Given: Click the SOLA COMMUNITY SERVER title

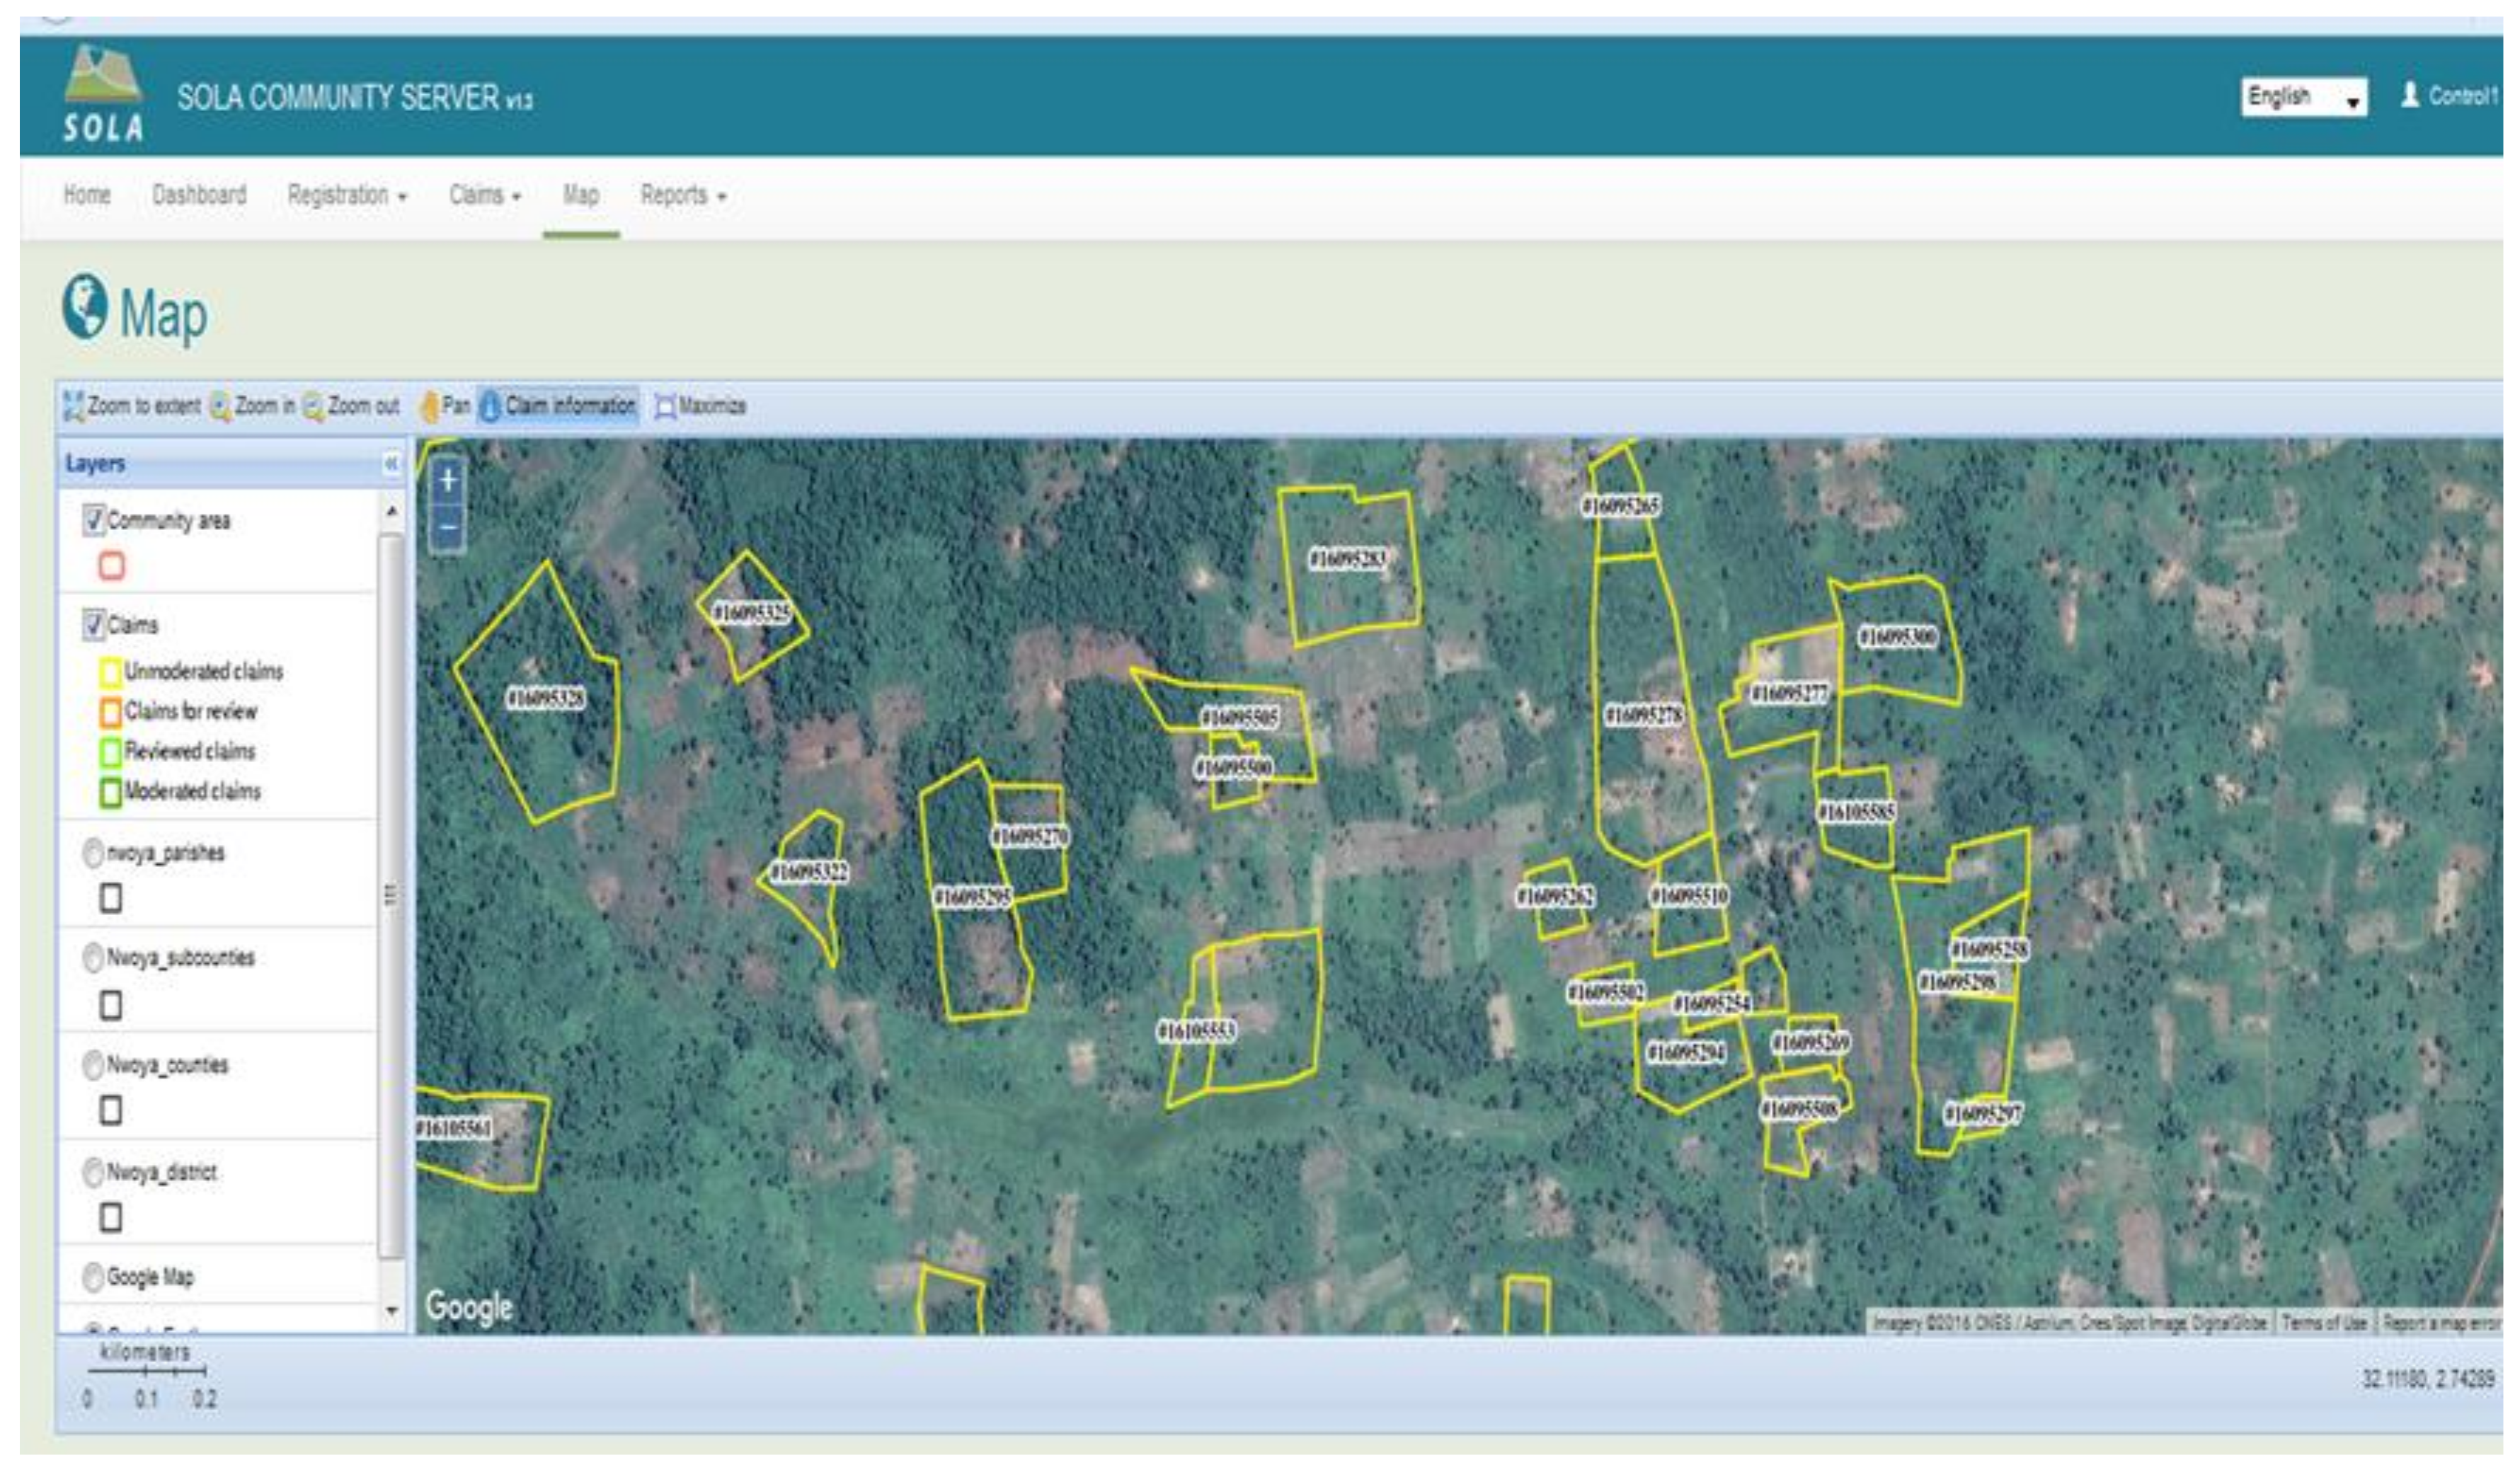Looking at the screenshot, I should 355,98.
